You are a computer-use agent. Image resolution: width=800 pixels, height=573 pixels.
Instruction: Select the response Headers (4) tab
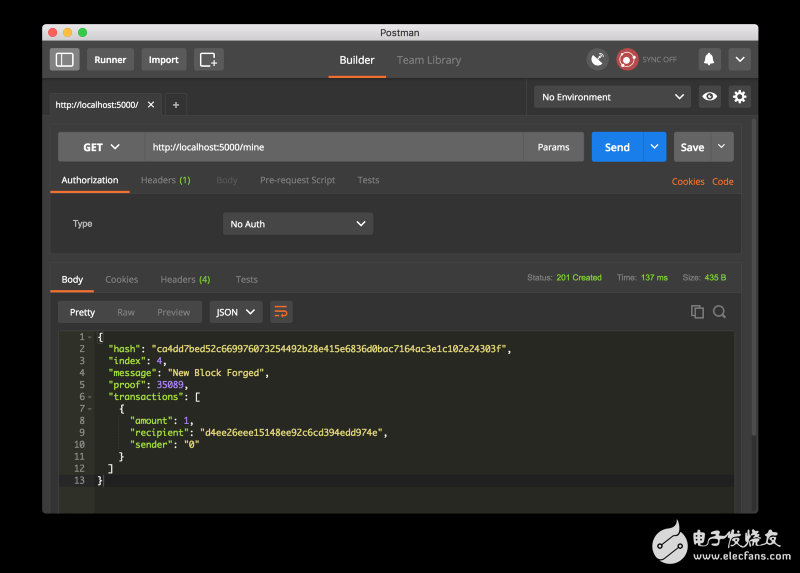(185, 280)
